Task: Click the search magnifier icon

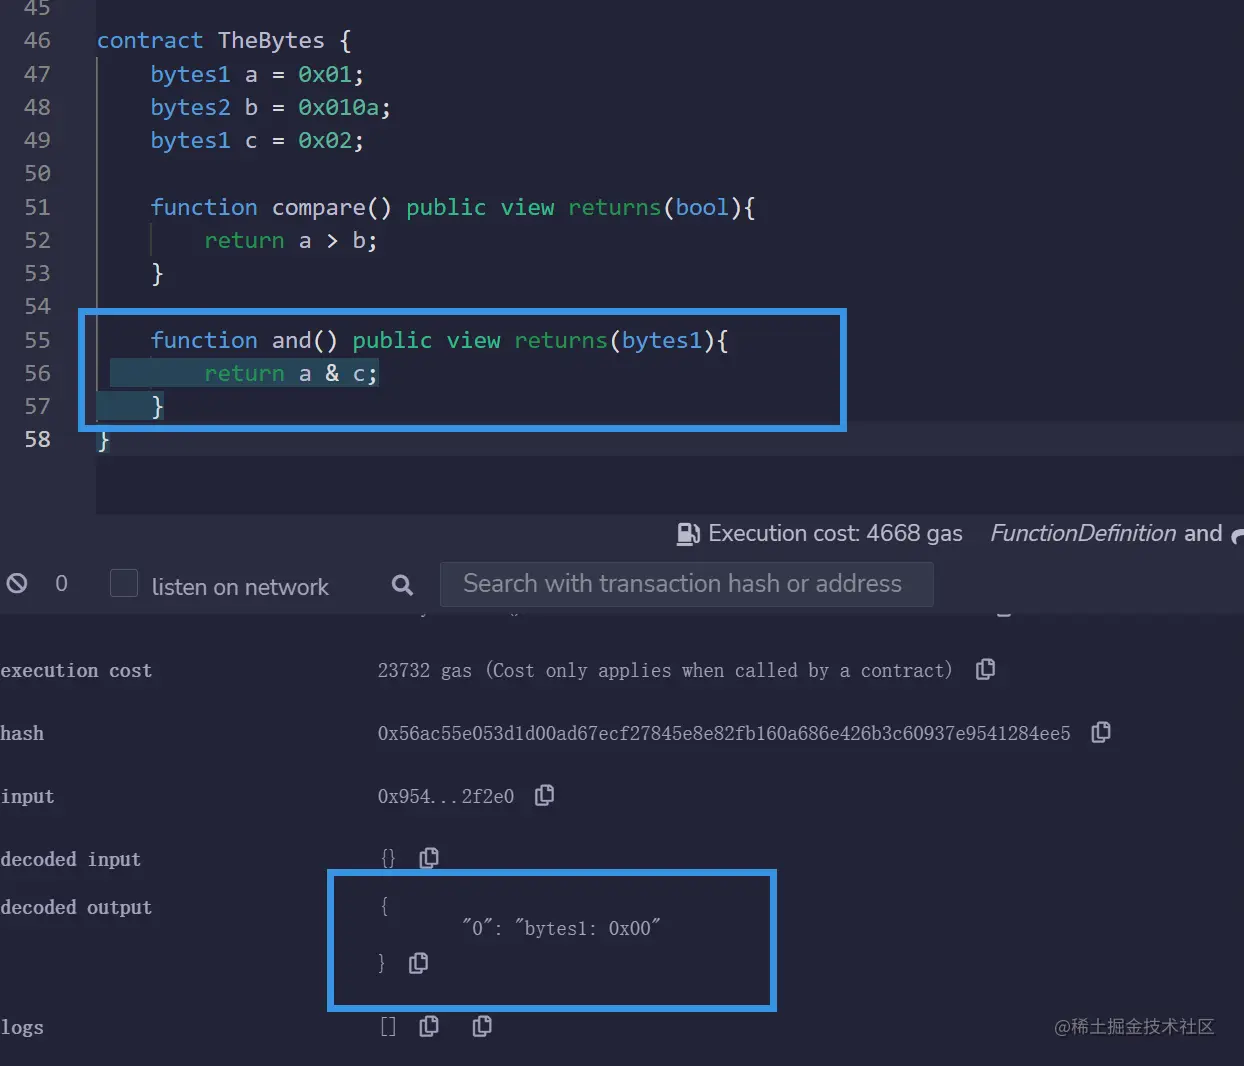Action: click(x=402, y=585)
